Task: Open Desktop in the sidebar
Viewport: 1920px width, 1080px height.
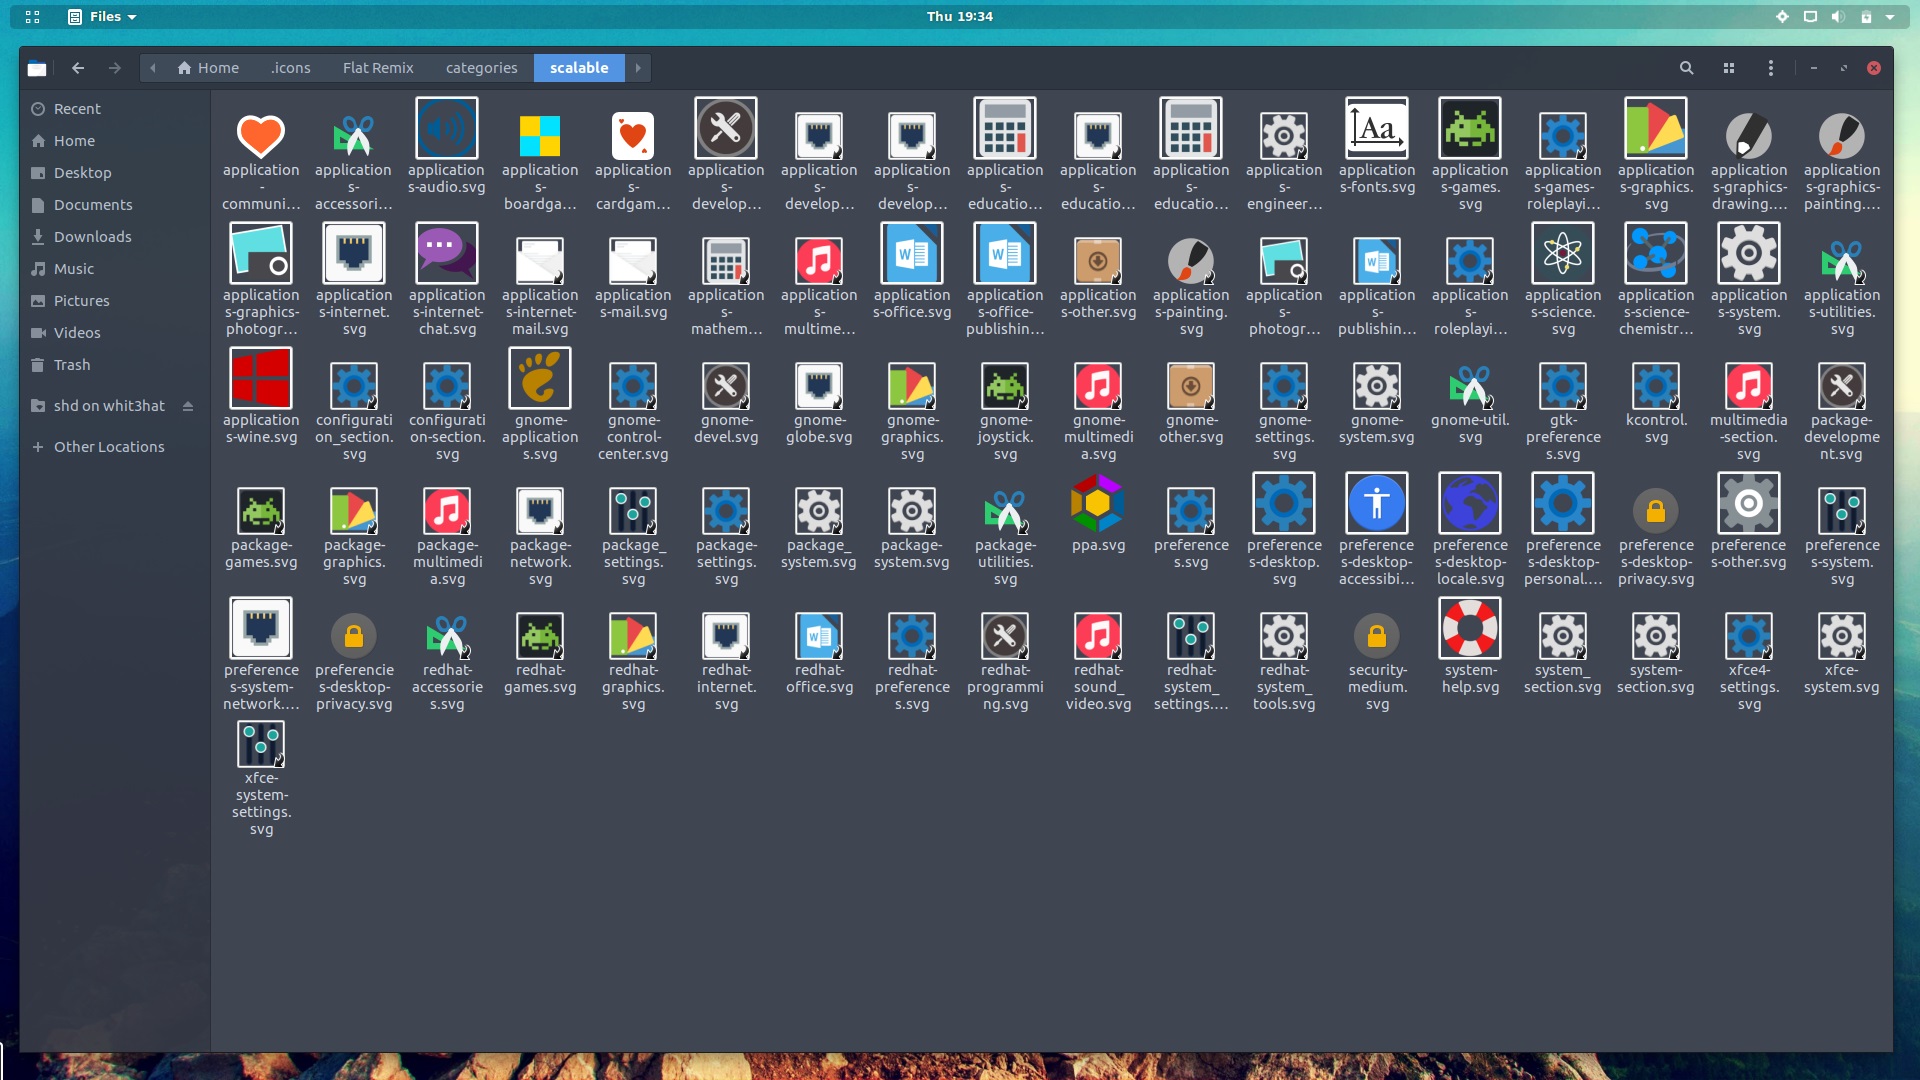Action: click(115, 173)
